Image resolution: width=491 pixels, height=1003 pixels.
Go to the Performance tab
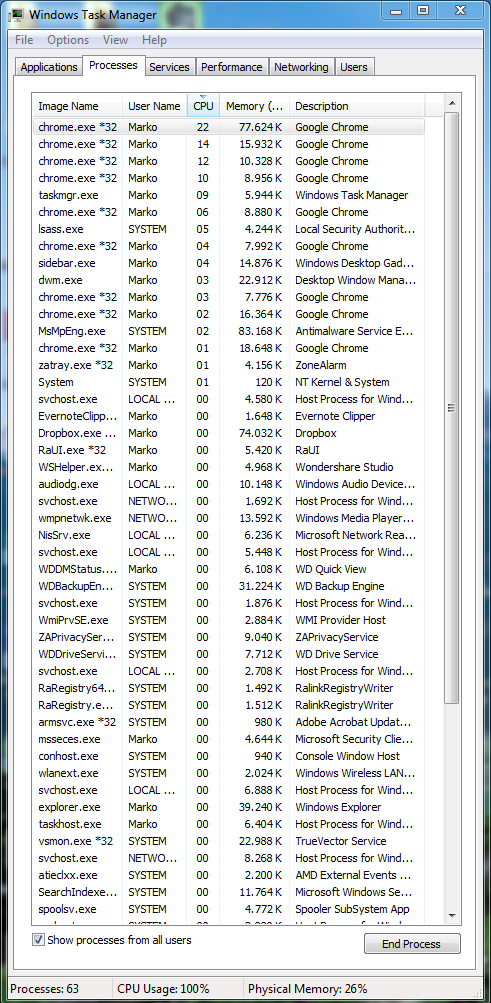coord(231,67)
